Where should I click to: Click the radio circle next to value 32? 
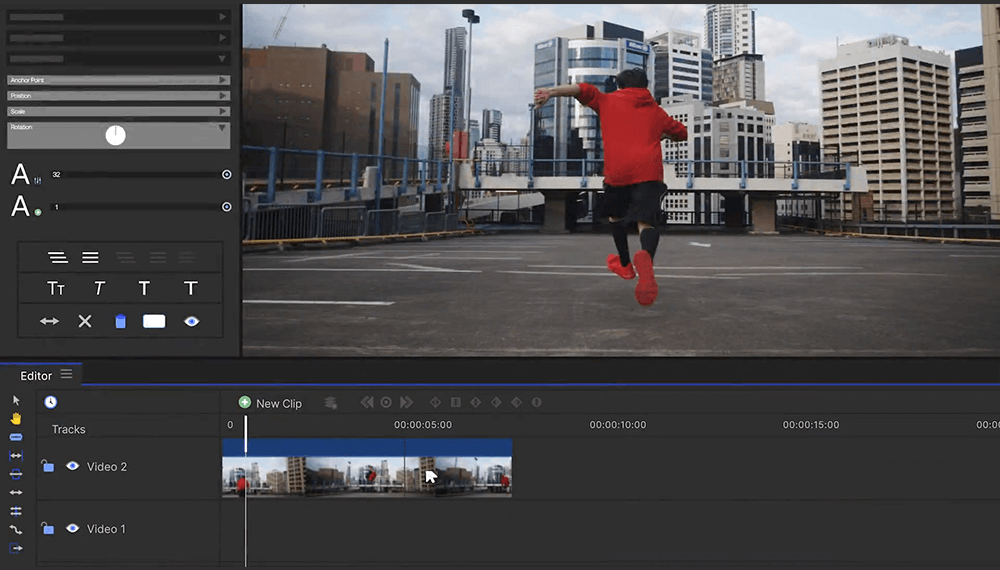[226, 174]
